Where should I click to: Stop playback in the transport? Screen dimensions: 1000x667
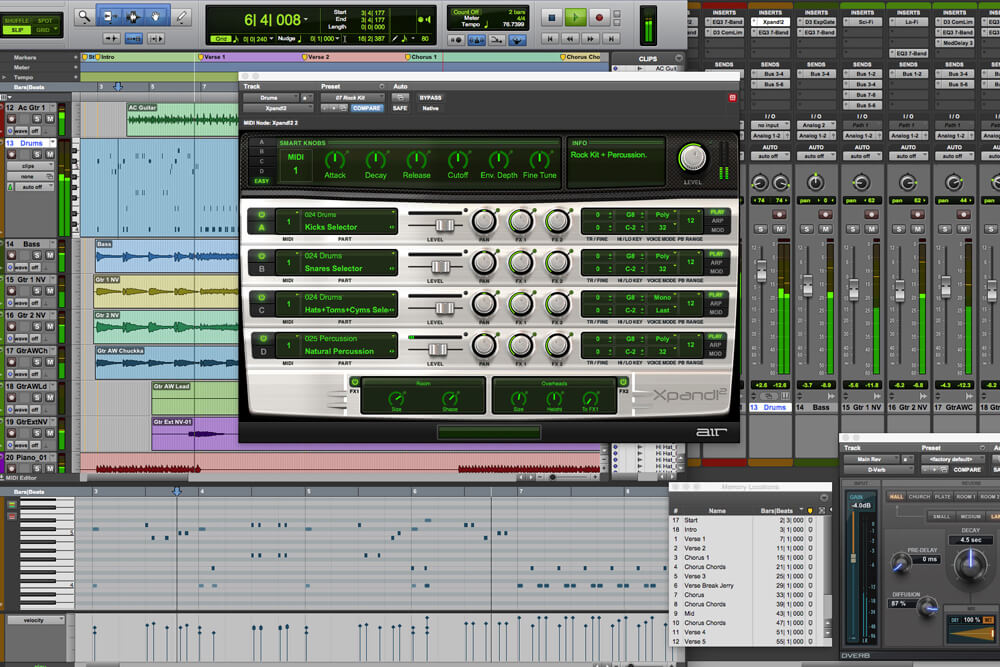click(x=552, y=18)
